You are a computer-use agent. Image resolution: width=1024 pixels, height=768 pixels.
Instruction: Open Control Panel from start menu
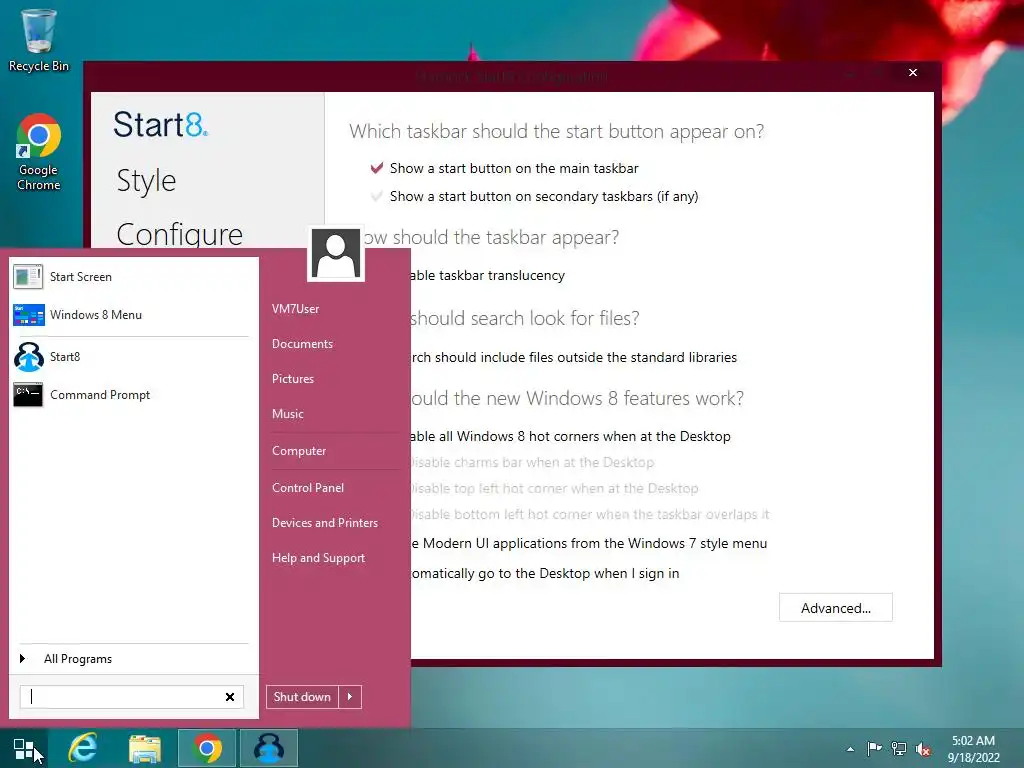pyautogui.click(x=308, y=488)
